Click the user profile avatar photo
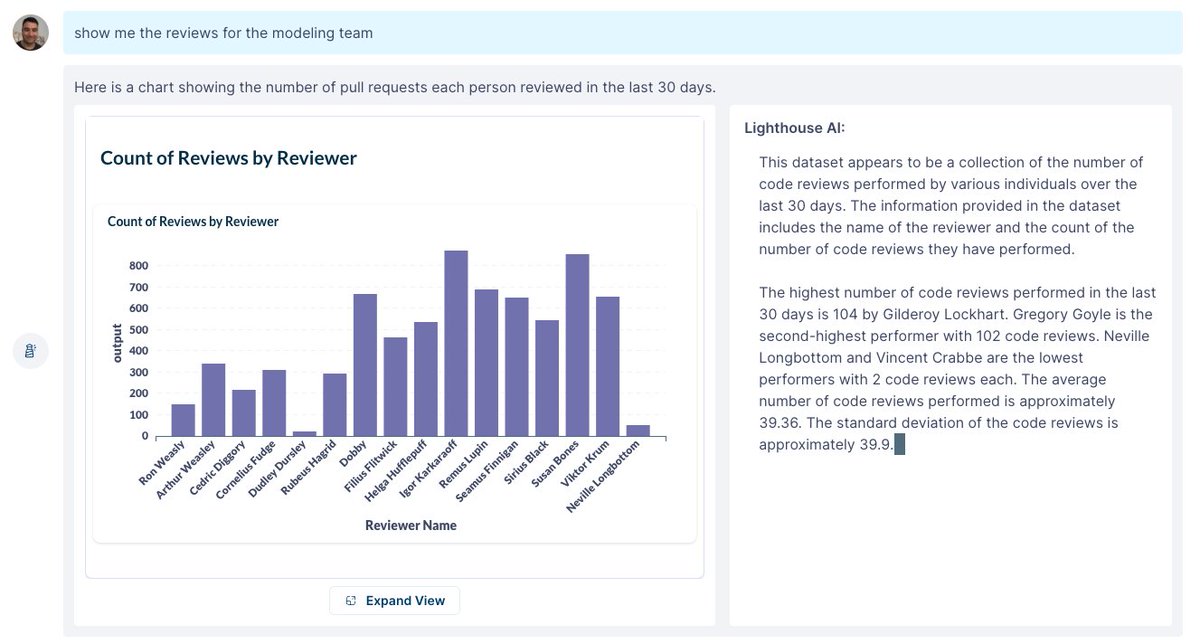 (x=30, y=33)
